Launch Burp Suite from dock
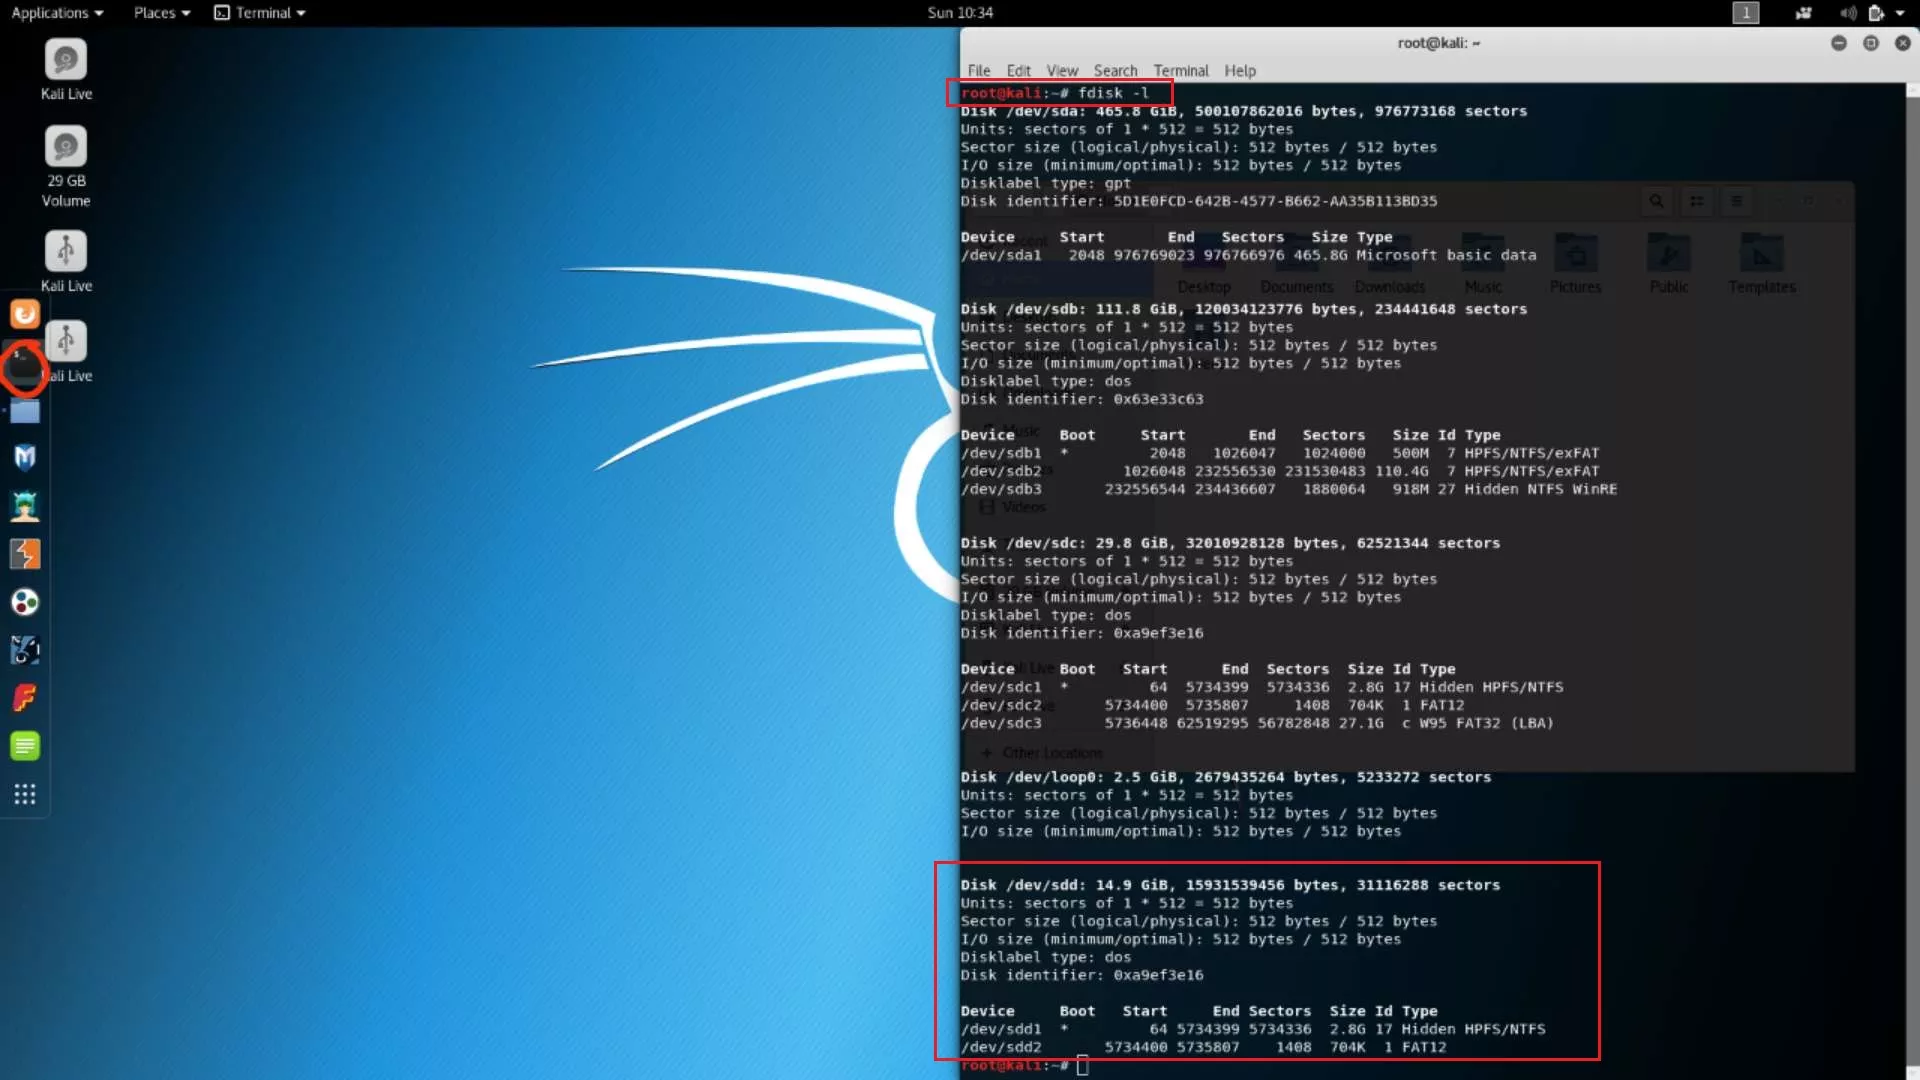The height and width of the screenshot is (1080, 1920). pos(25,554)
